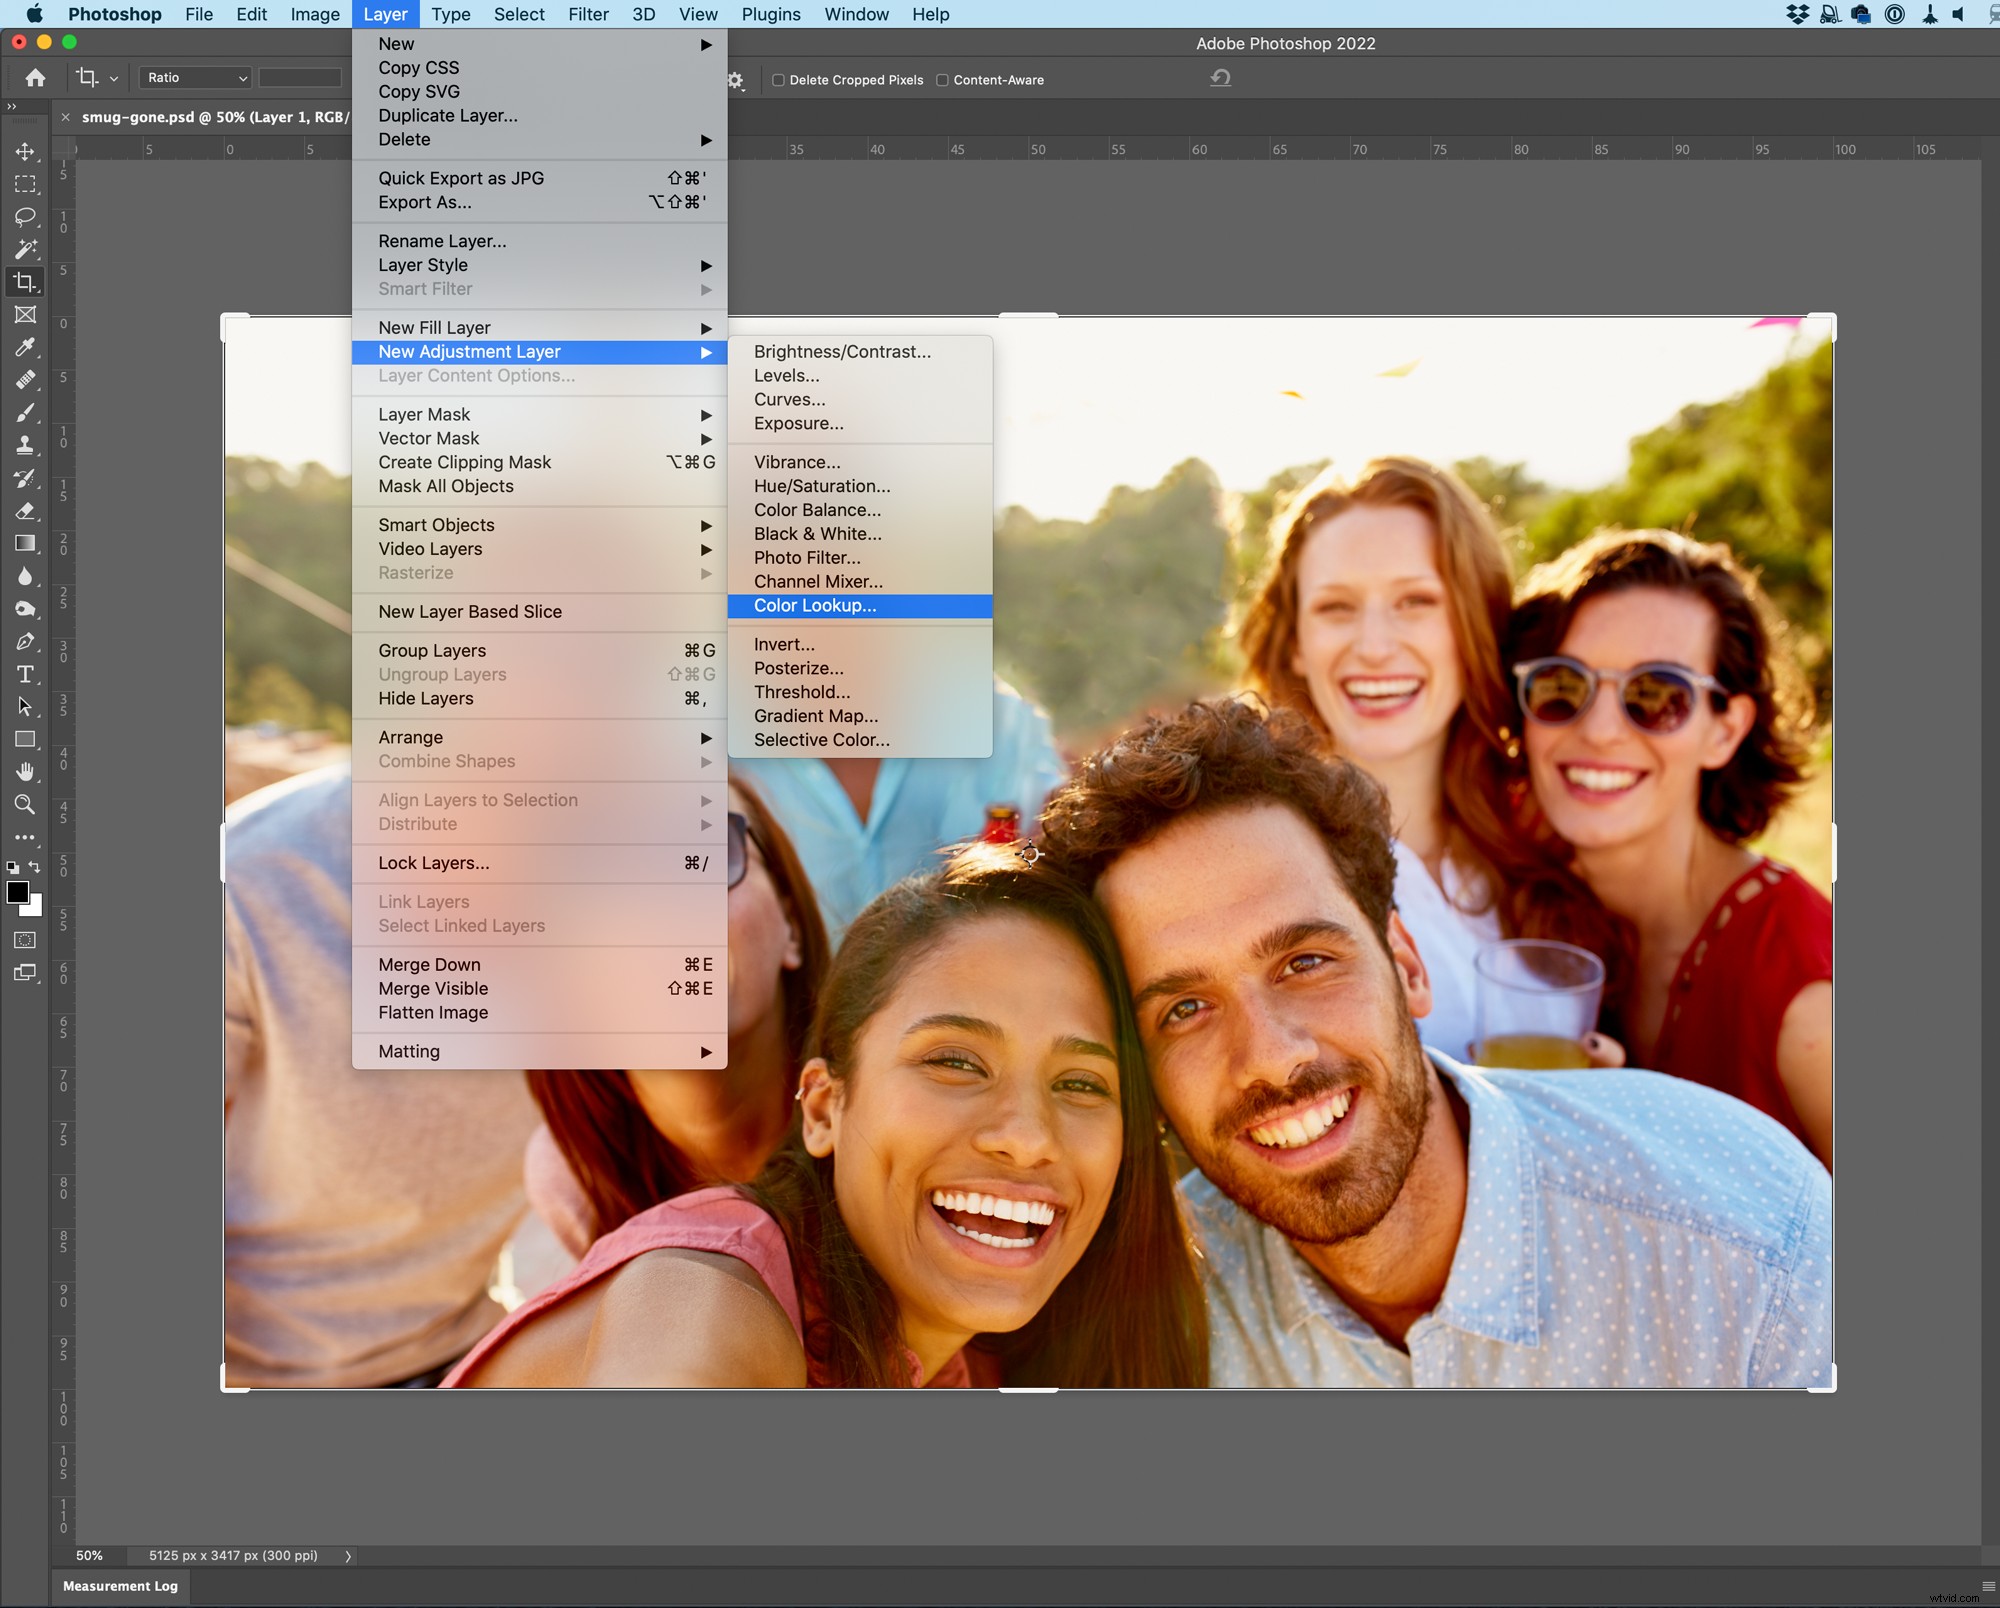The height and width of the screenshot is (1608, 2000).
Task: Expand the Layer Style submenu
Action: coord(423,265)
